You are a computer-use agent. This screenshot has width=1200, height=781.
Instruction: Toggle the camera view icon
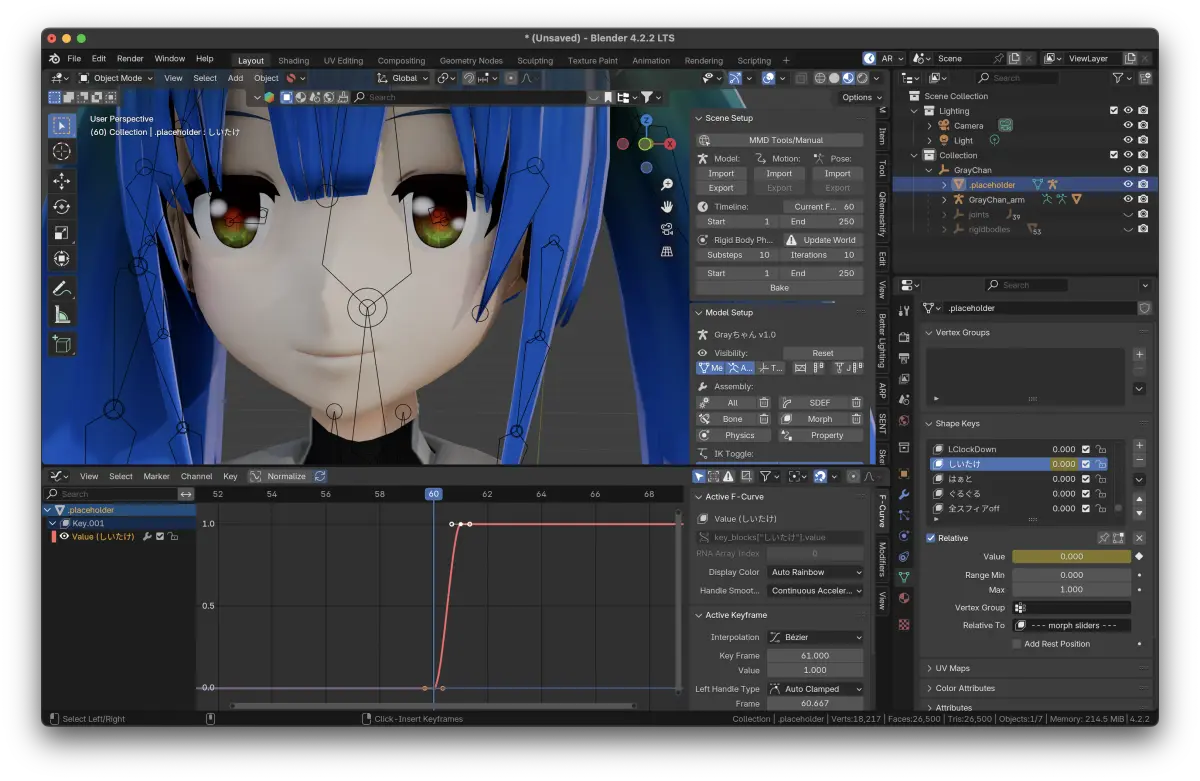click(x=667, y=229)
